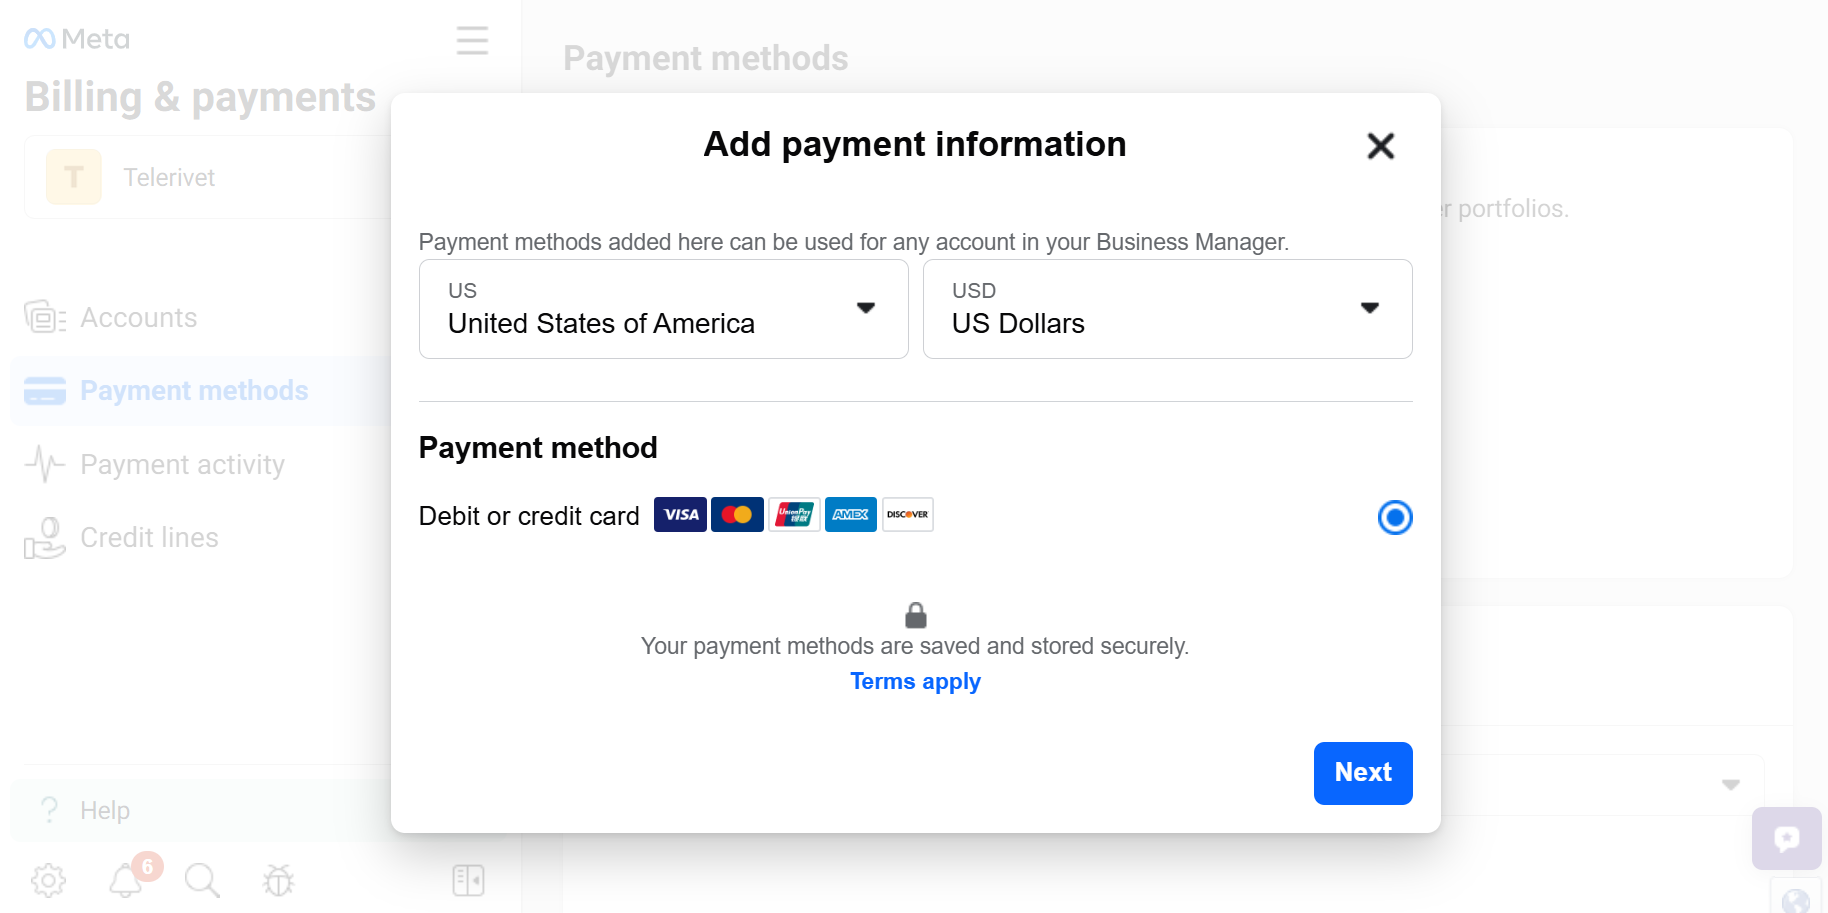Click the search magnifier icon

(x=202, y=880)
